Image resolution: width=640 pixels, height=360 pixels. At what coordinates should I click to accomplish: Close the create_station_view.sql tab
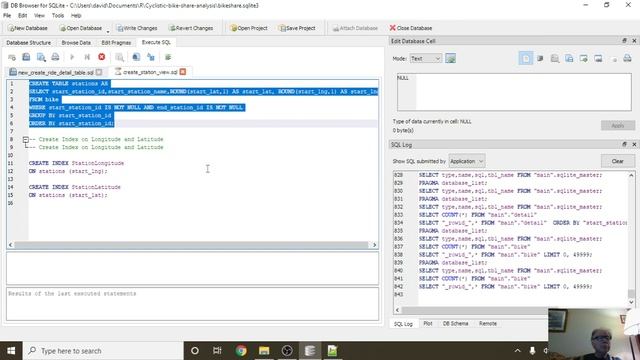click(x=183, y=72)
